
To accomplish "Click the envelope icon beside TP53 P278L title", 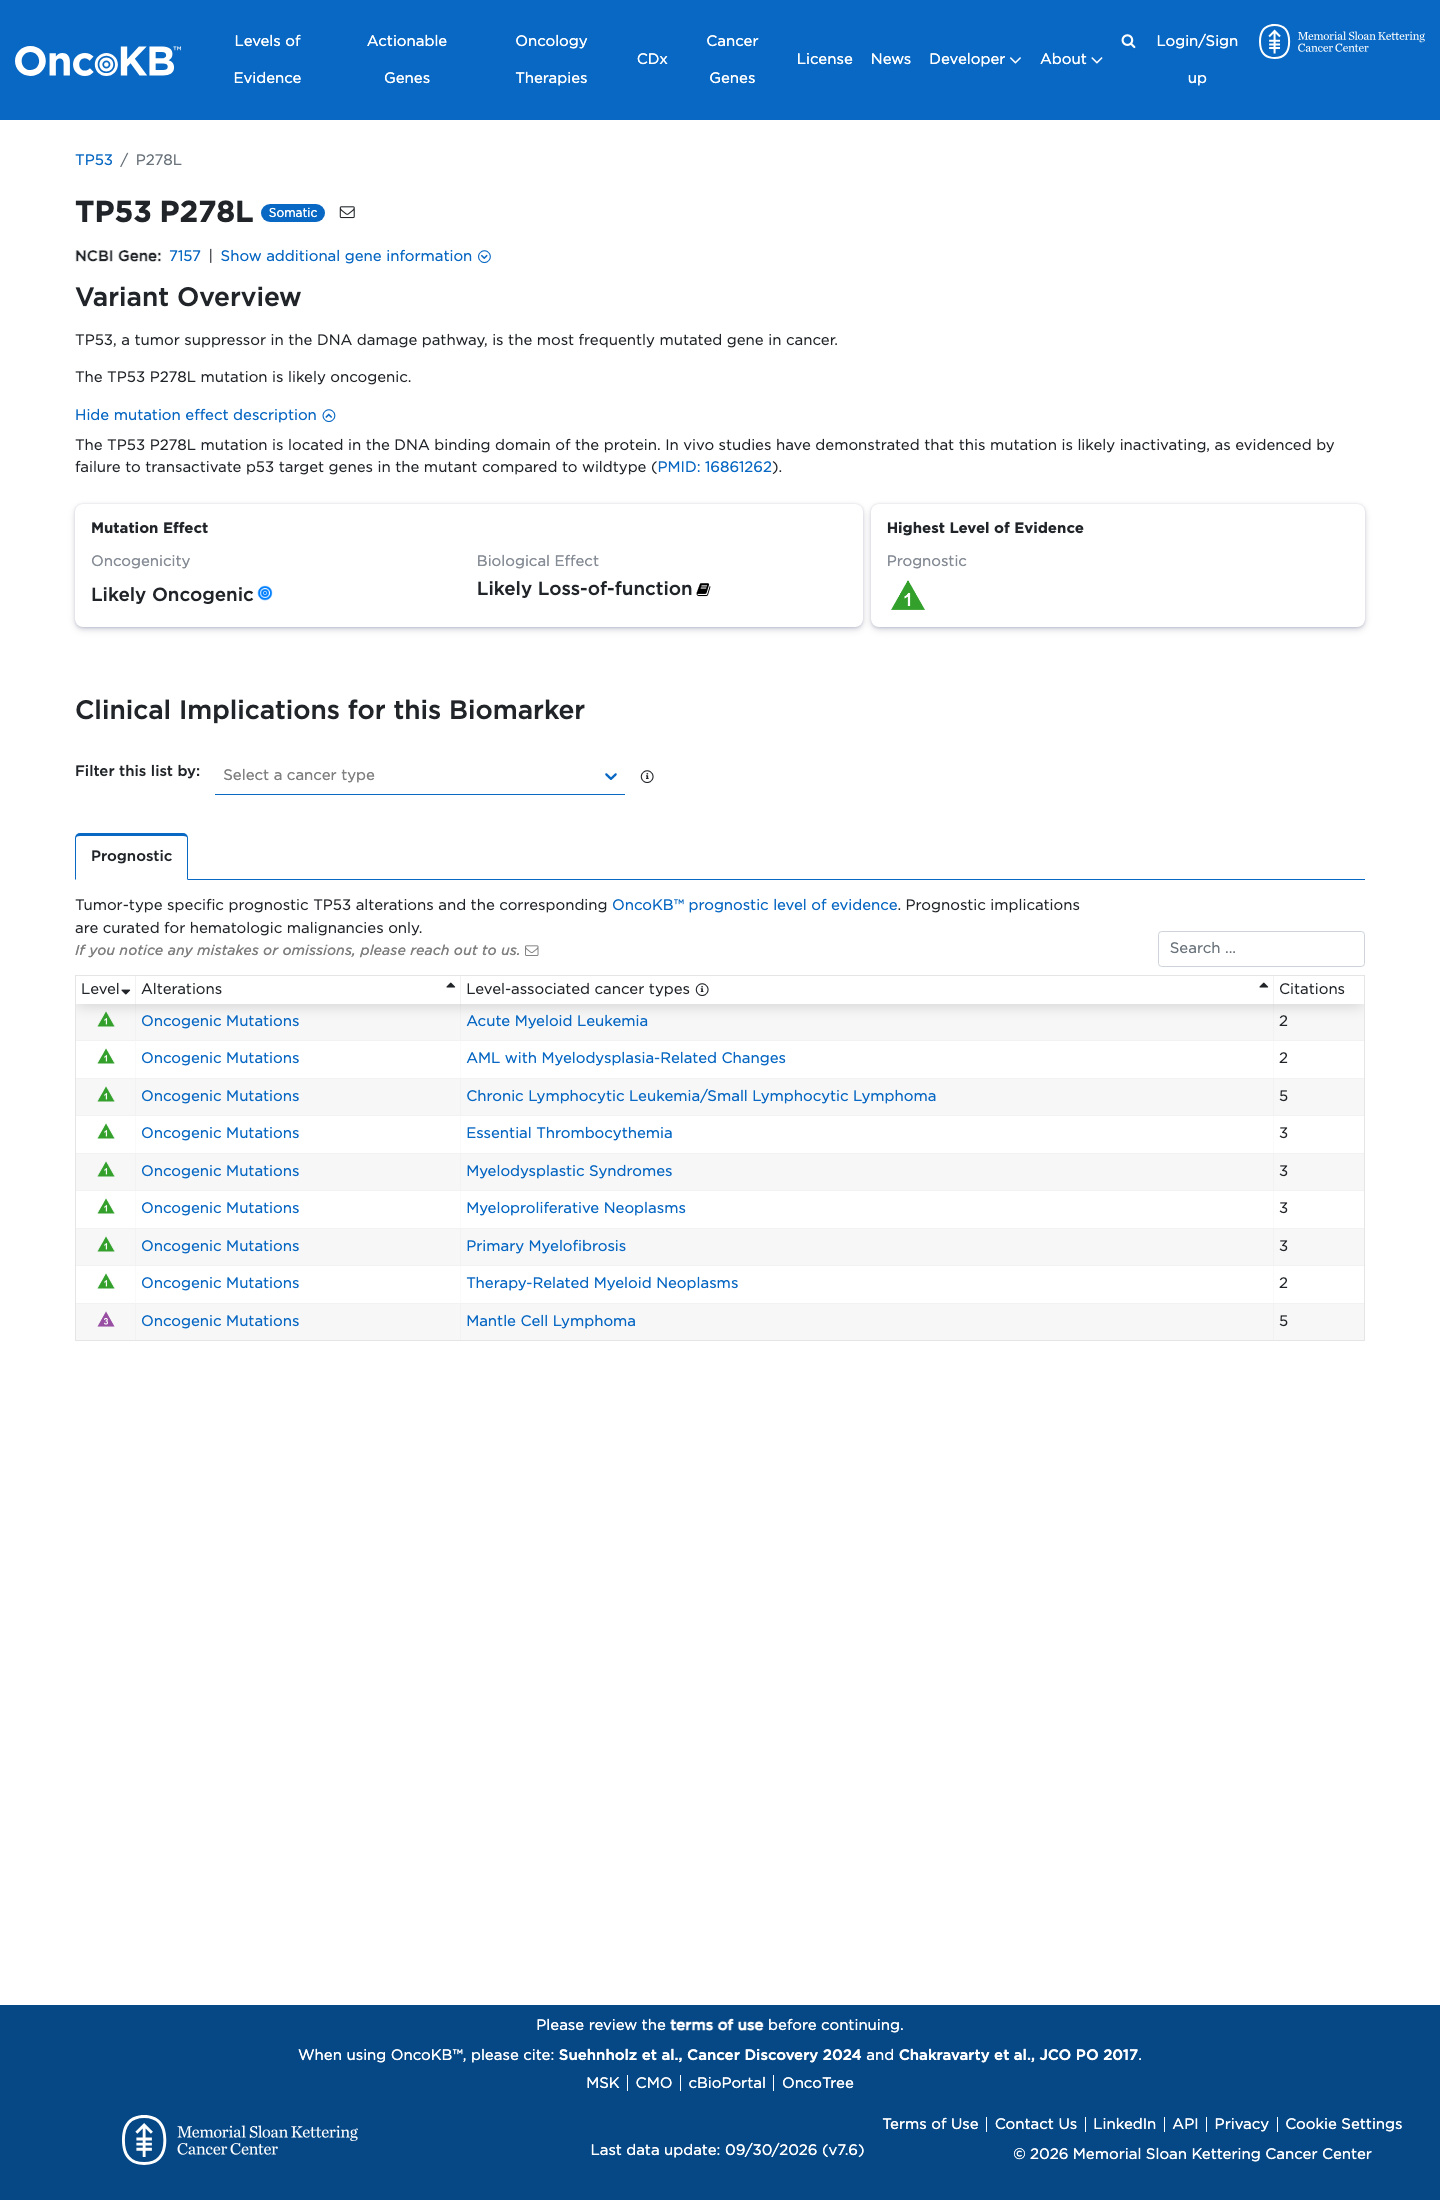I will 347,212.
